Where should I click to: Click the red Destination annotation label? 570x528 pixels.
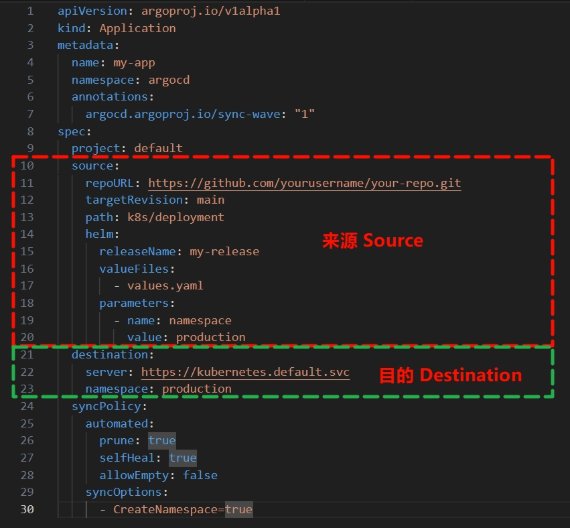click(x=450, y=375)
